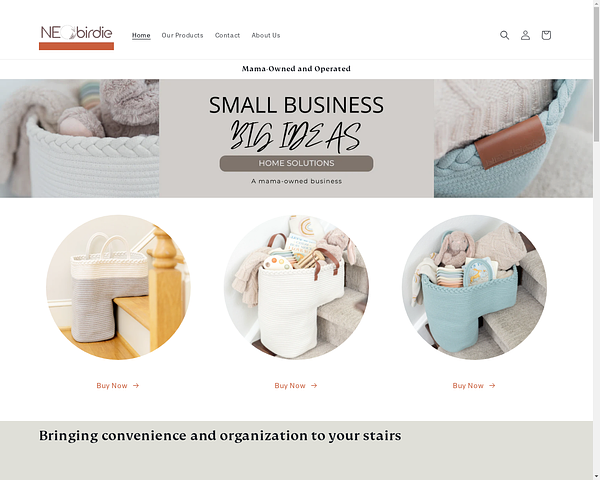Open the Our Products menu item

183,35
